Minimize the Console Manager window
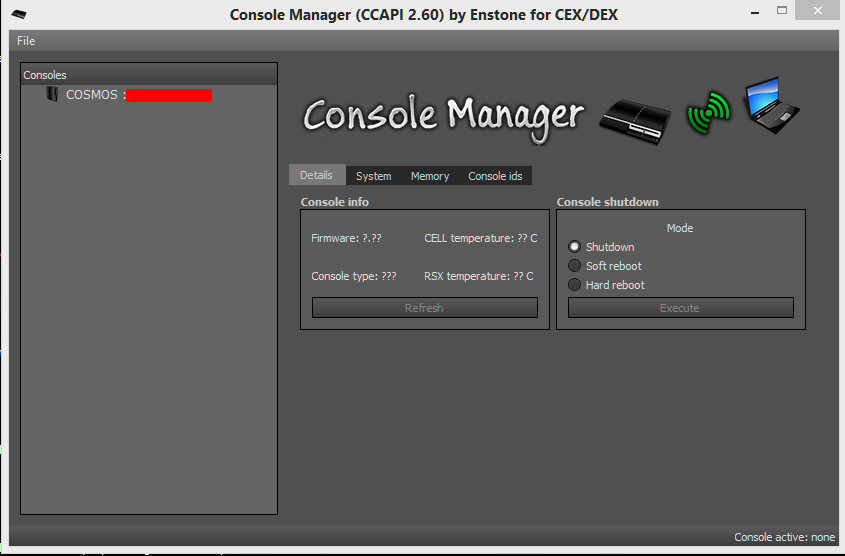The width and height of the screenshot is (845, 556). click(x=751, y=11)
